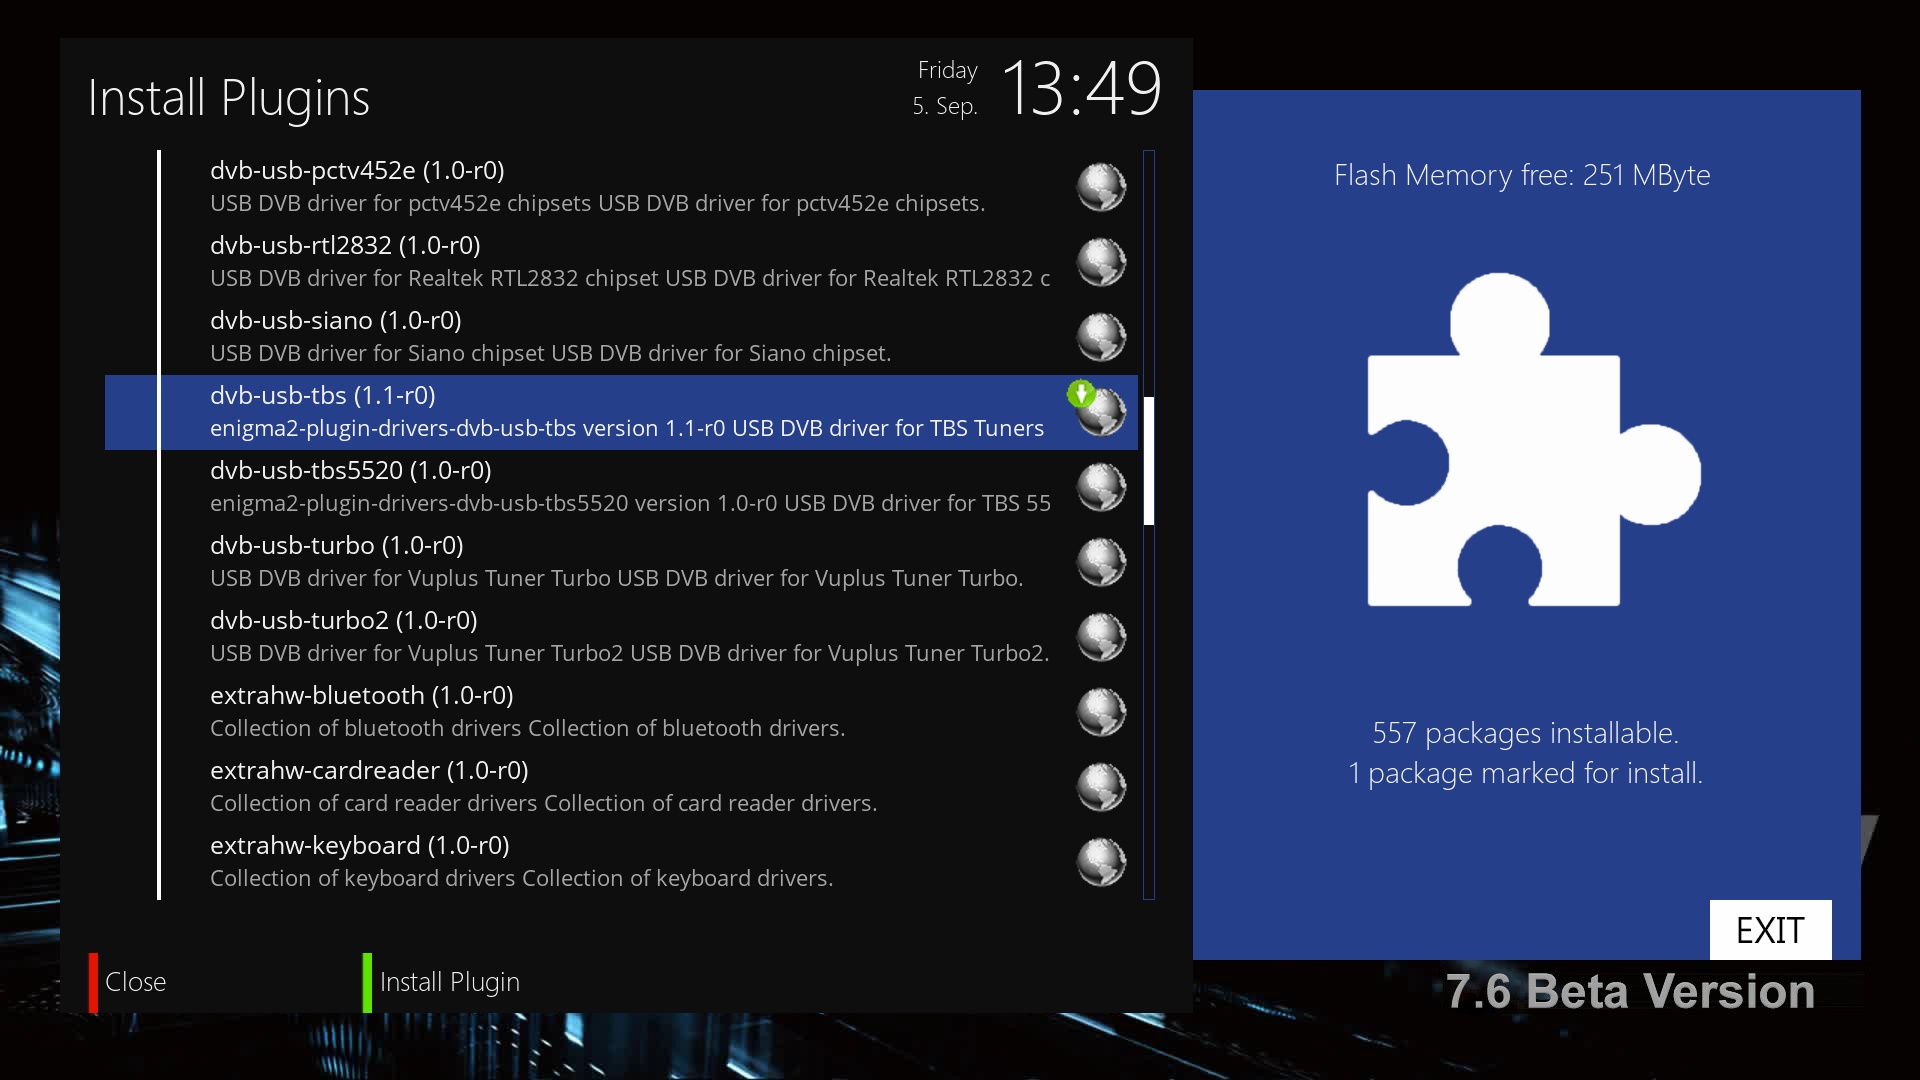Screen dimensions: 1920x1080
Task: Select highlighted dvb-usb-tbs (1.1-r0) entry
Action: tap(621, 412)
